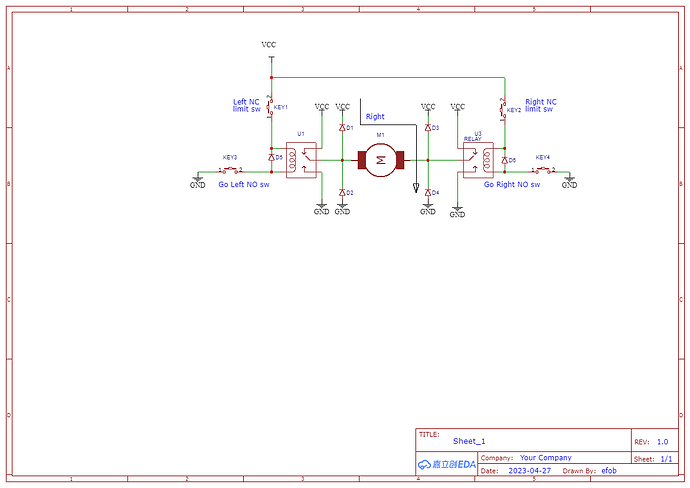Pick diode D4 symbol
The width and height of the screenshot is (690, 488).
[x=428, y=193]
